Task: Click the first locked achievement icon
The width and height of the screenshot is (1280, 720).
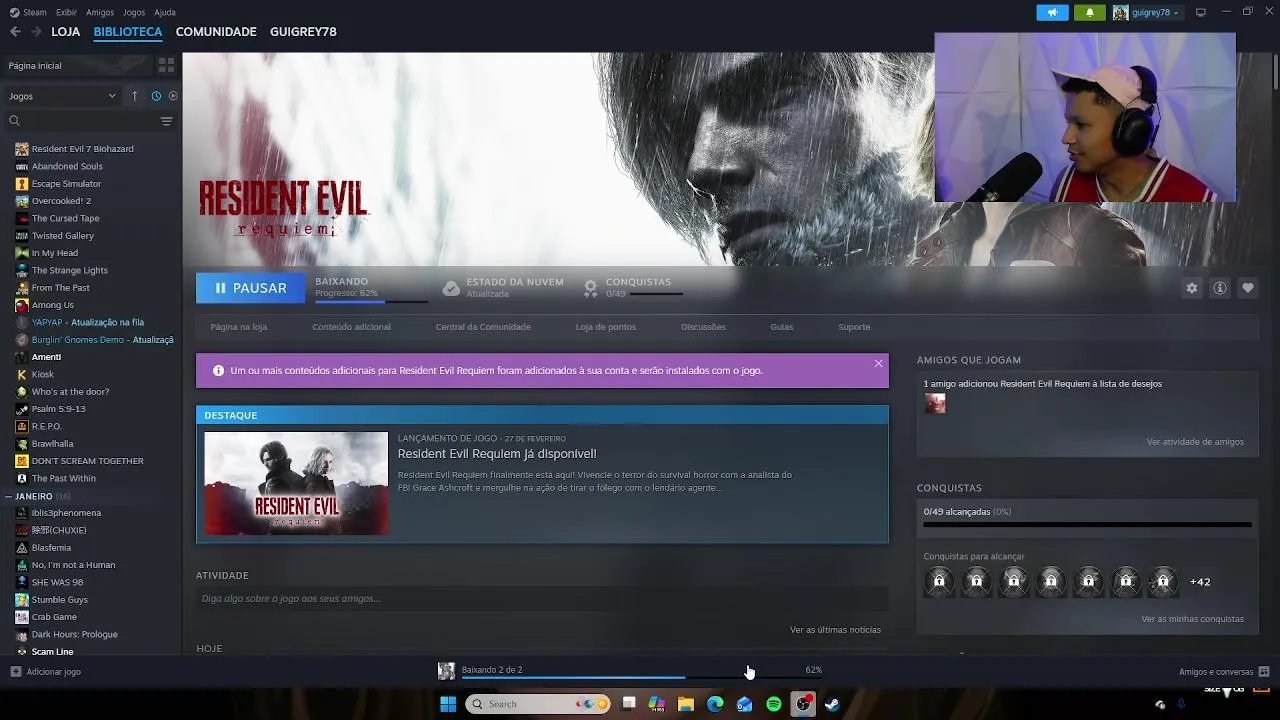Action: pyautogui.click(x=939, y=581)
